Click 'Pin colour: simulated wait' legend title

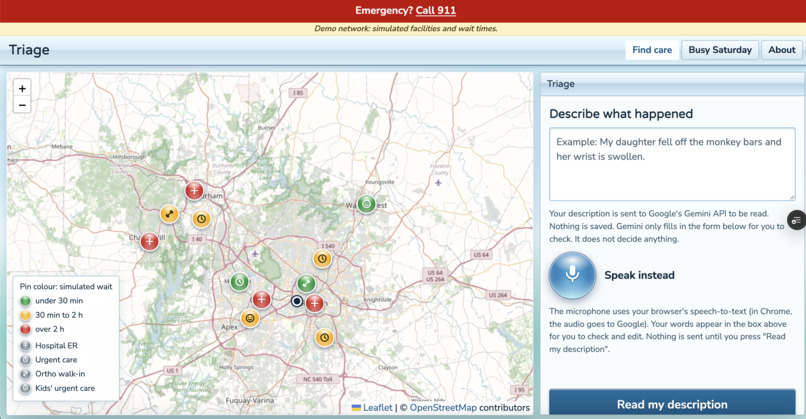[x=66, y=286]
